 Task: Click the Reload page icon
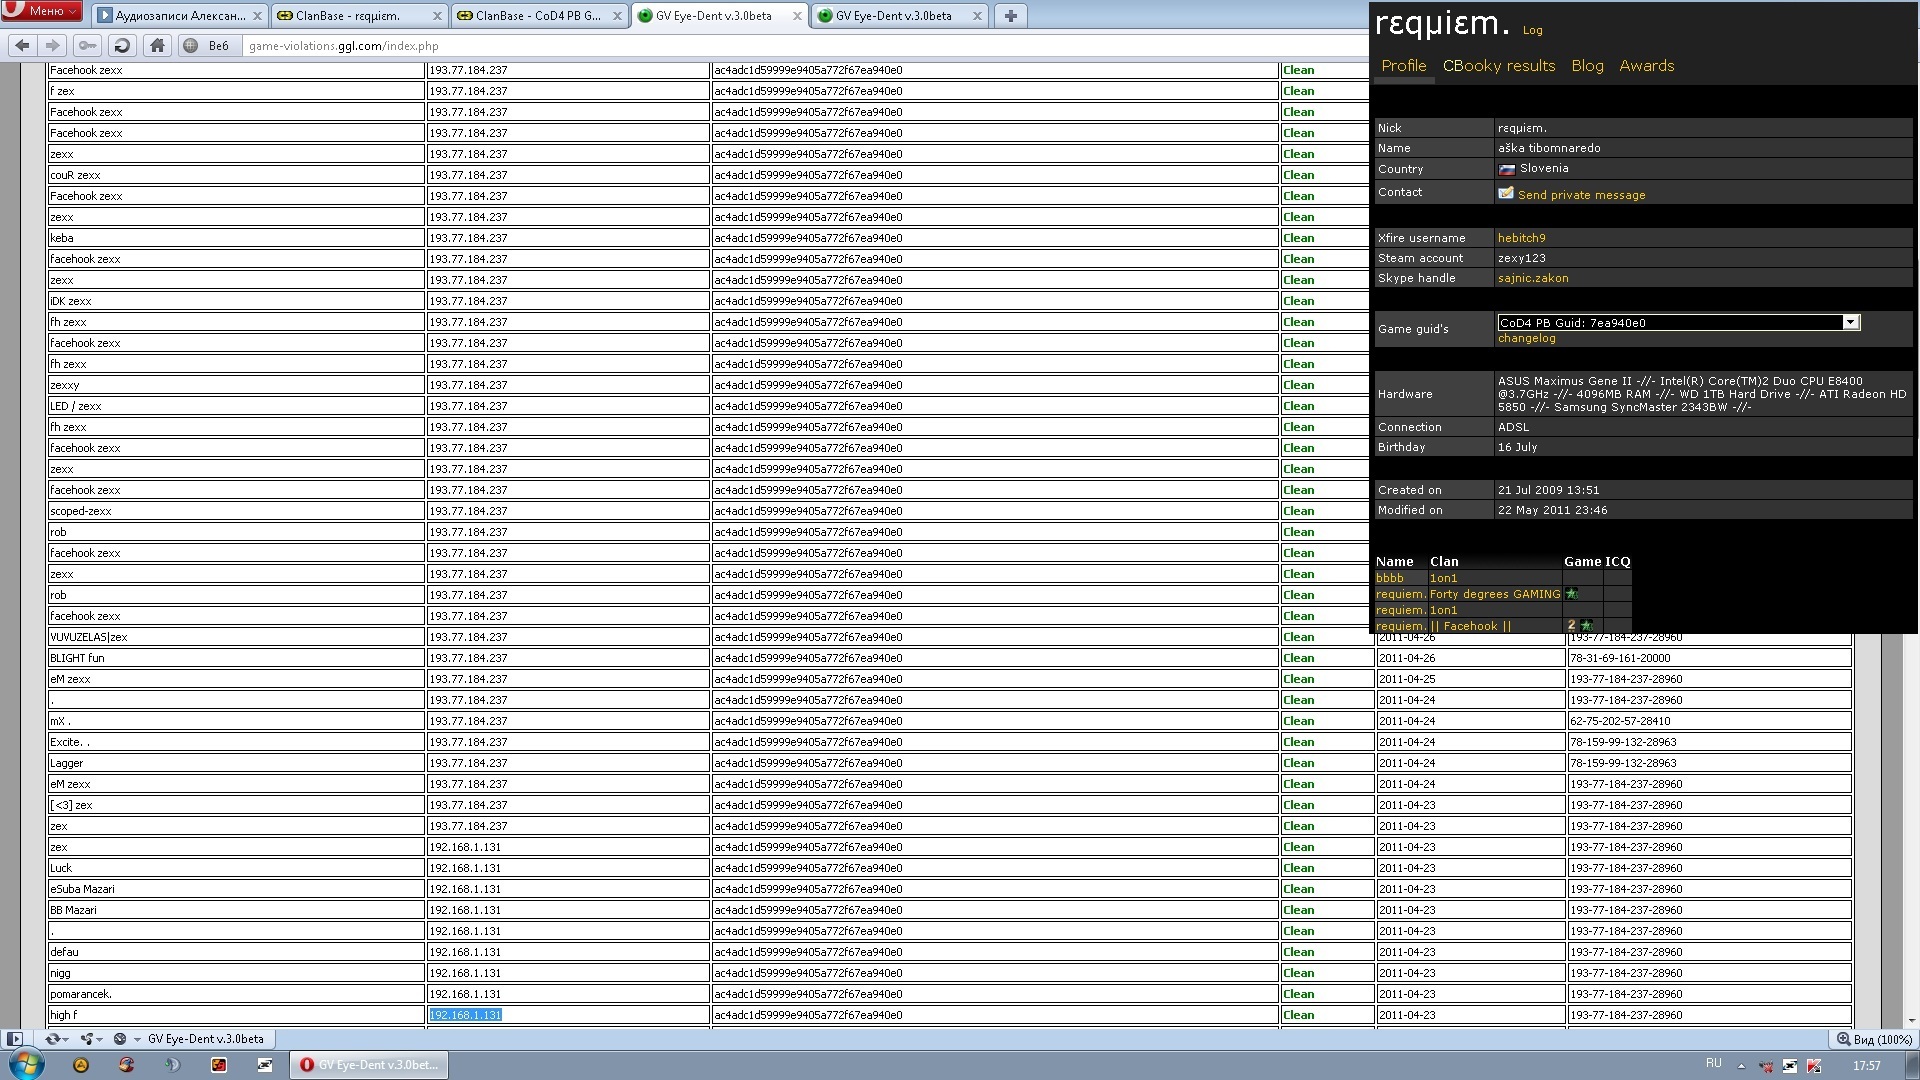[122, 45]
